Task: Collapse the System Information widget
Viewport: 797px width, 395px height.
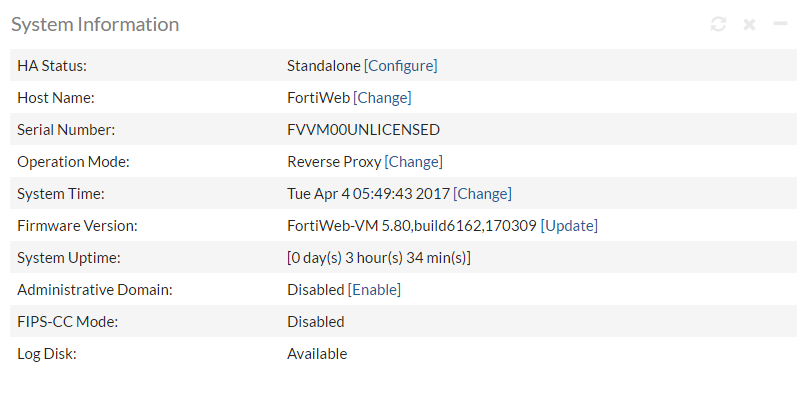Action: click(780, 23)
